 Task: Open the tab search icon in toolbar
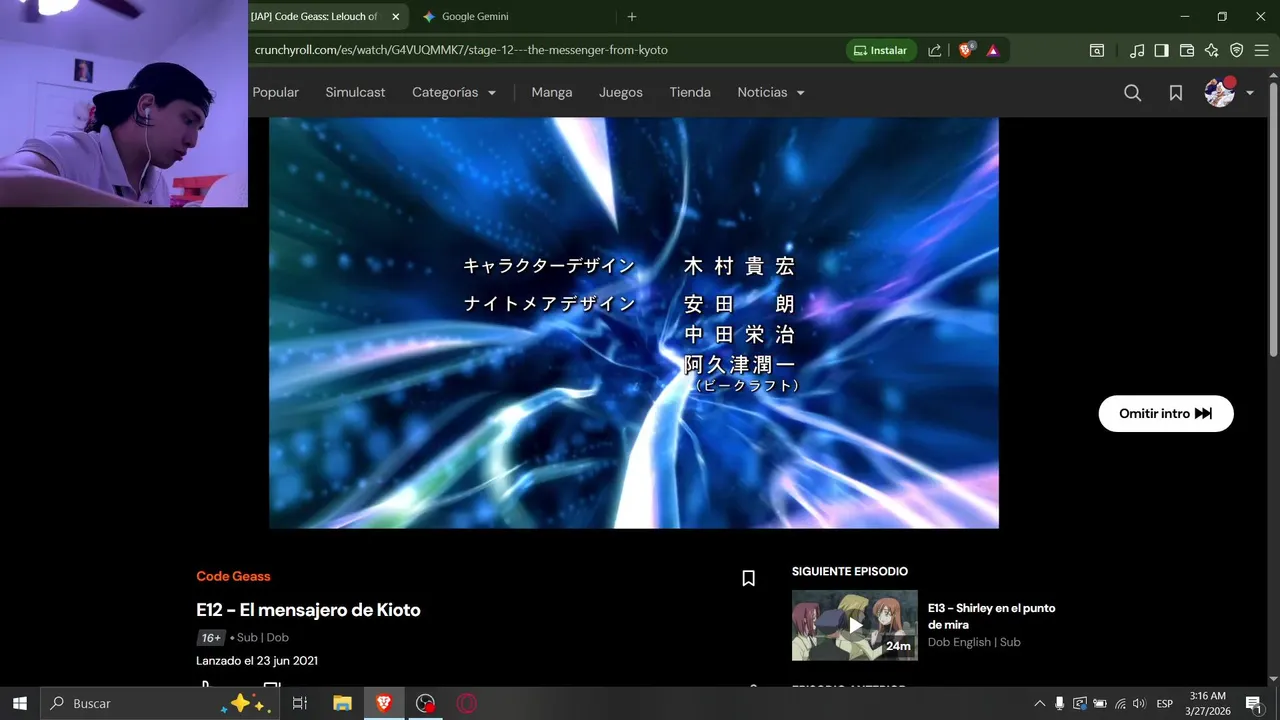coord(1097,50)
